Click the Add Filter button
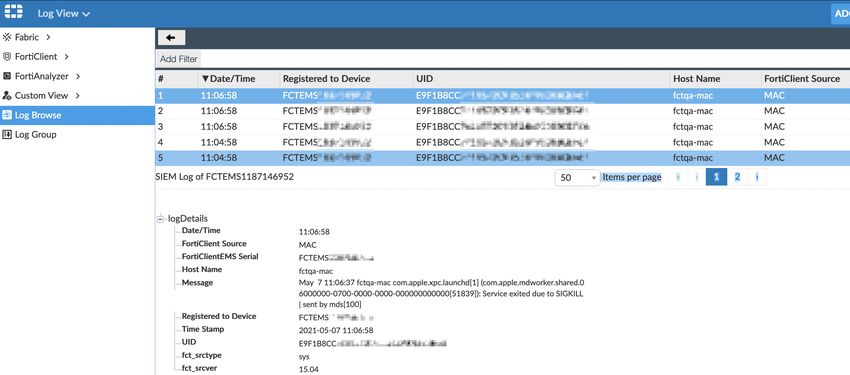The width and height of the screenshot is (850, 375). (178, 59)
